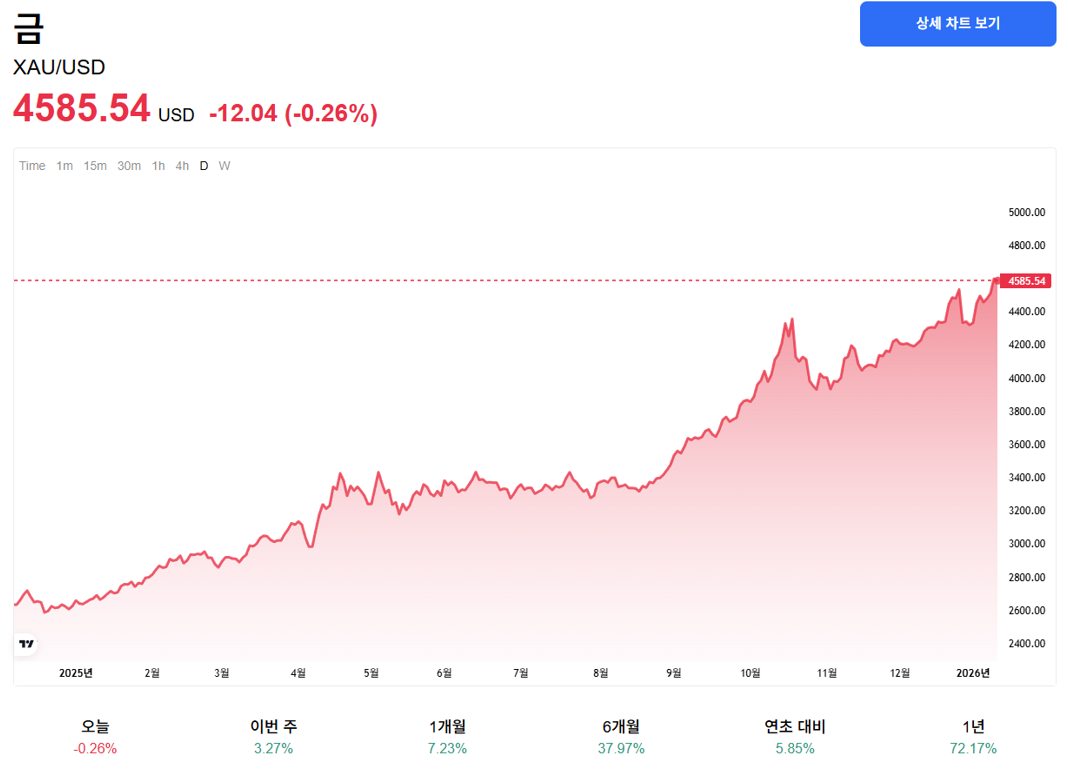This screenshot has height=769, width=1068.
Task: Select the daily (D) timeframe
Action: pyautogui.click(x=203, y=166)
